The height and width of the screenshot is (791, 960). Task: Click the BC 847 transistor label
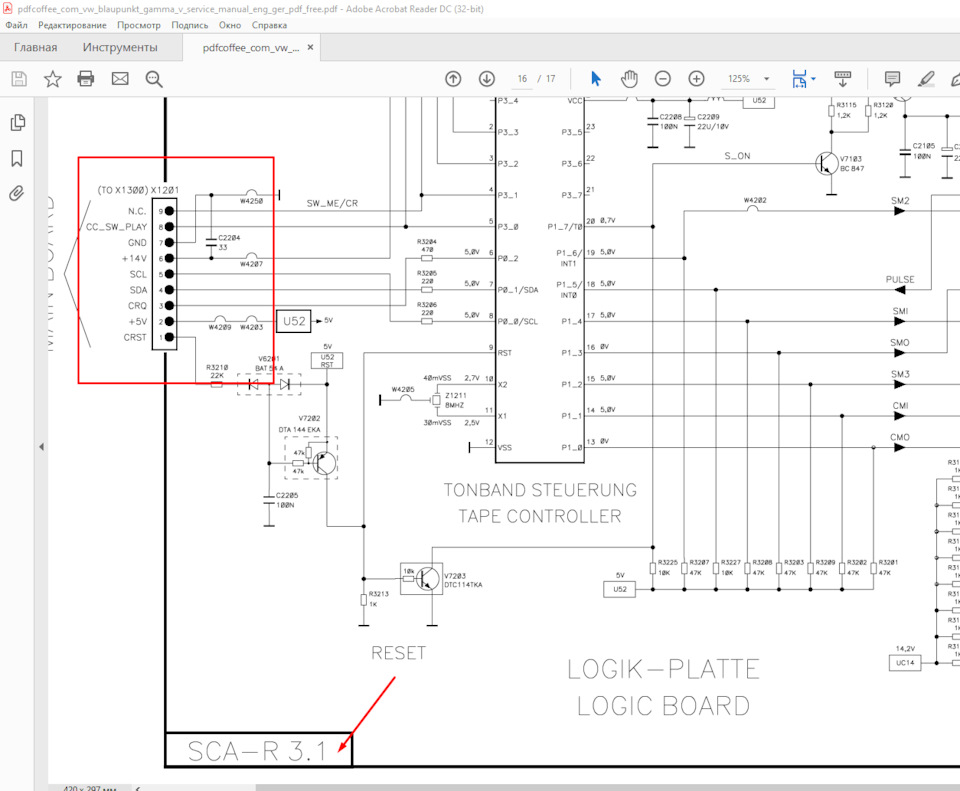click(852, 168)
